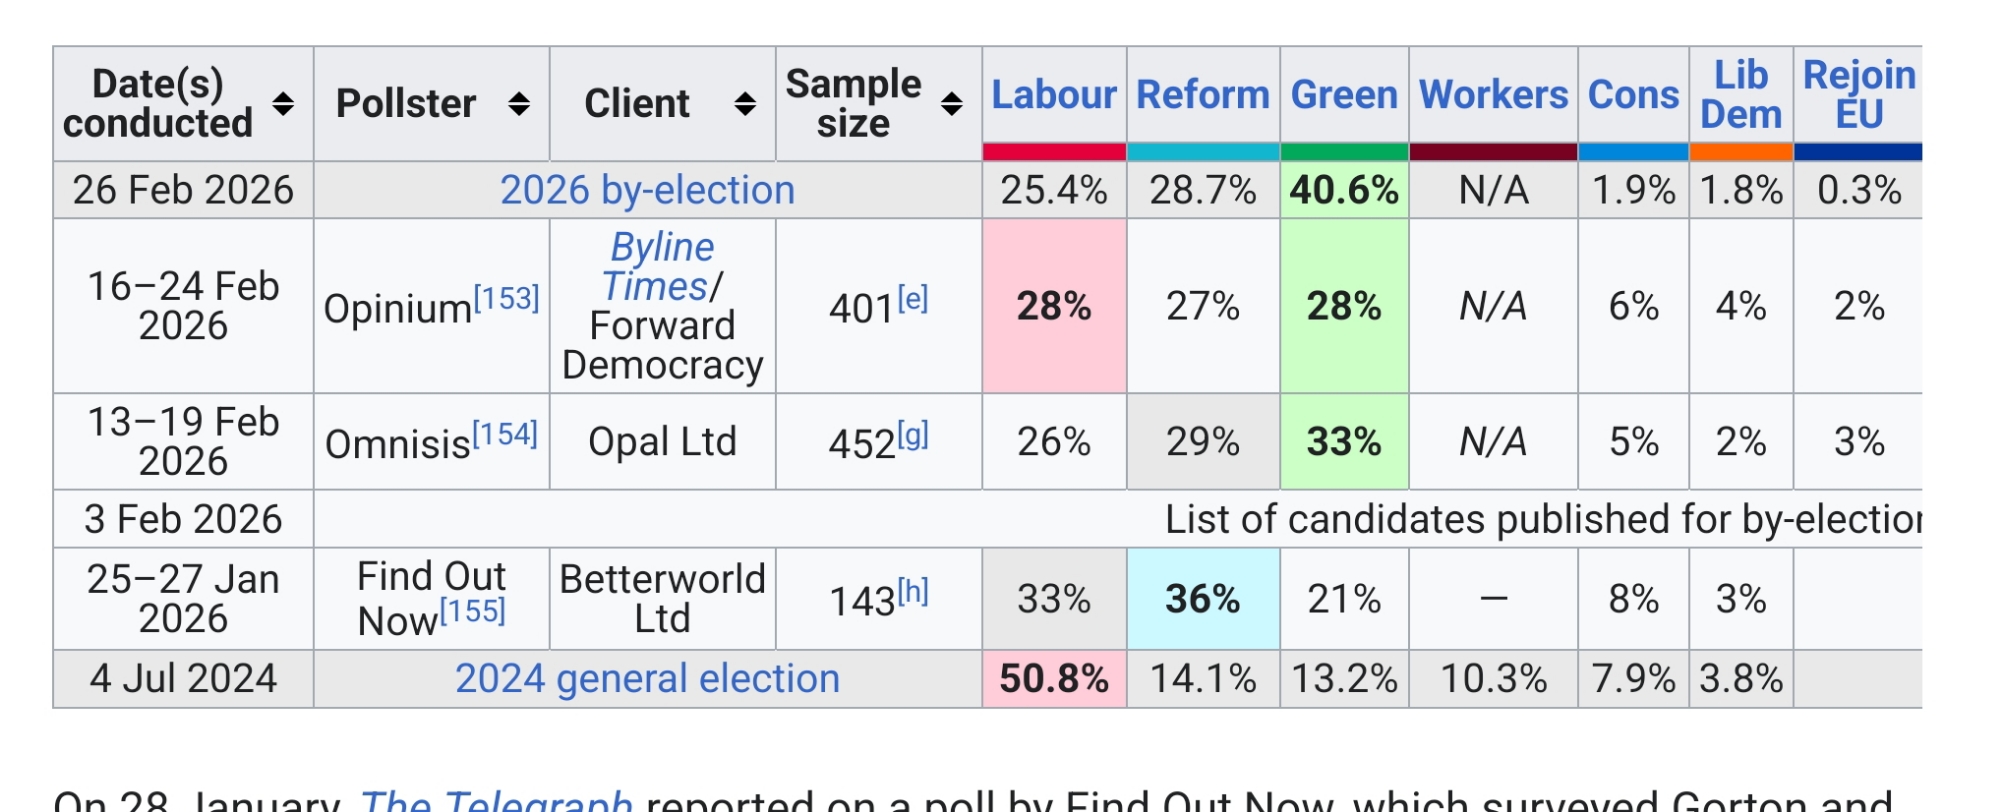Jump to Omnisis citation 154
Screen dimensions: 2000x812
point(504,434)
